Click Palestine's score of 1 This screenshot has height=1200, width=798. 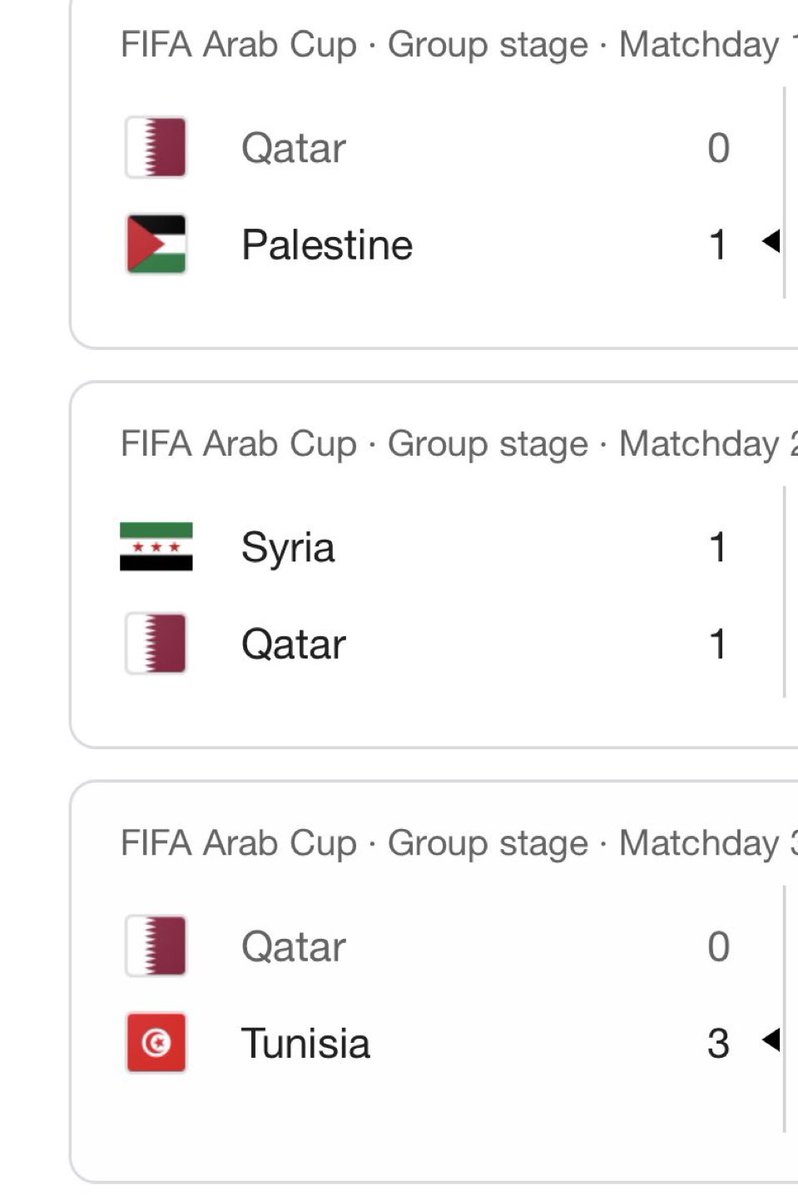(718, 244)
